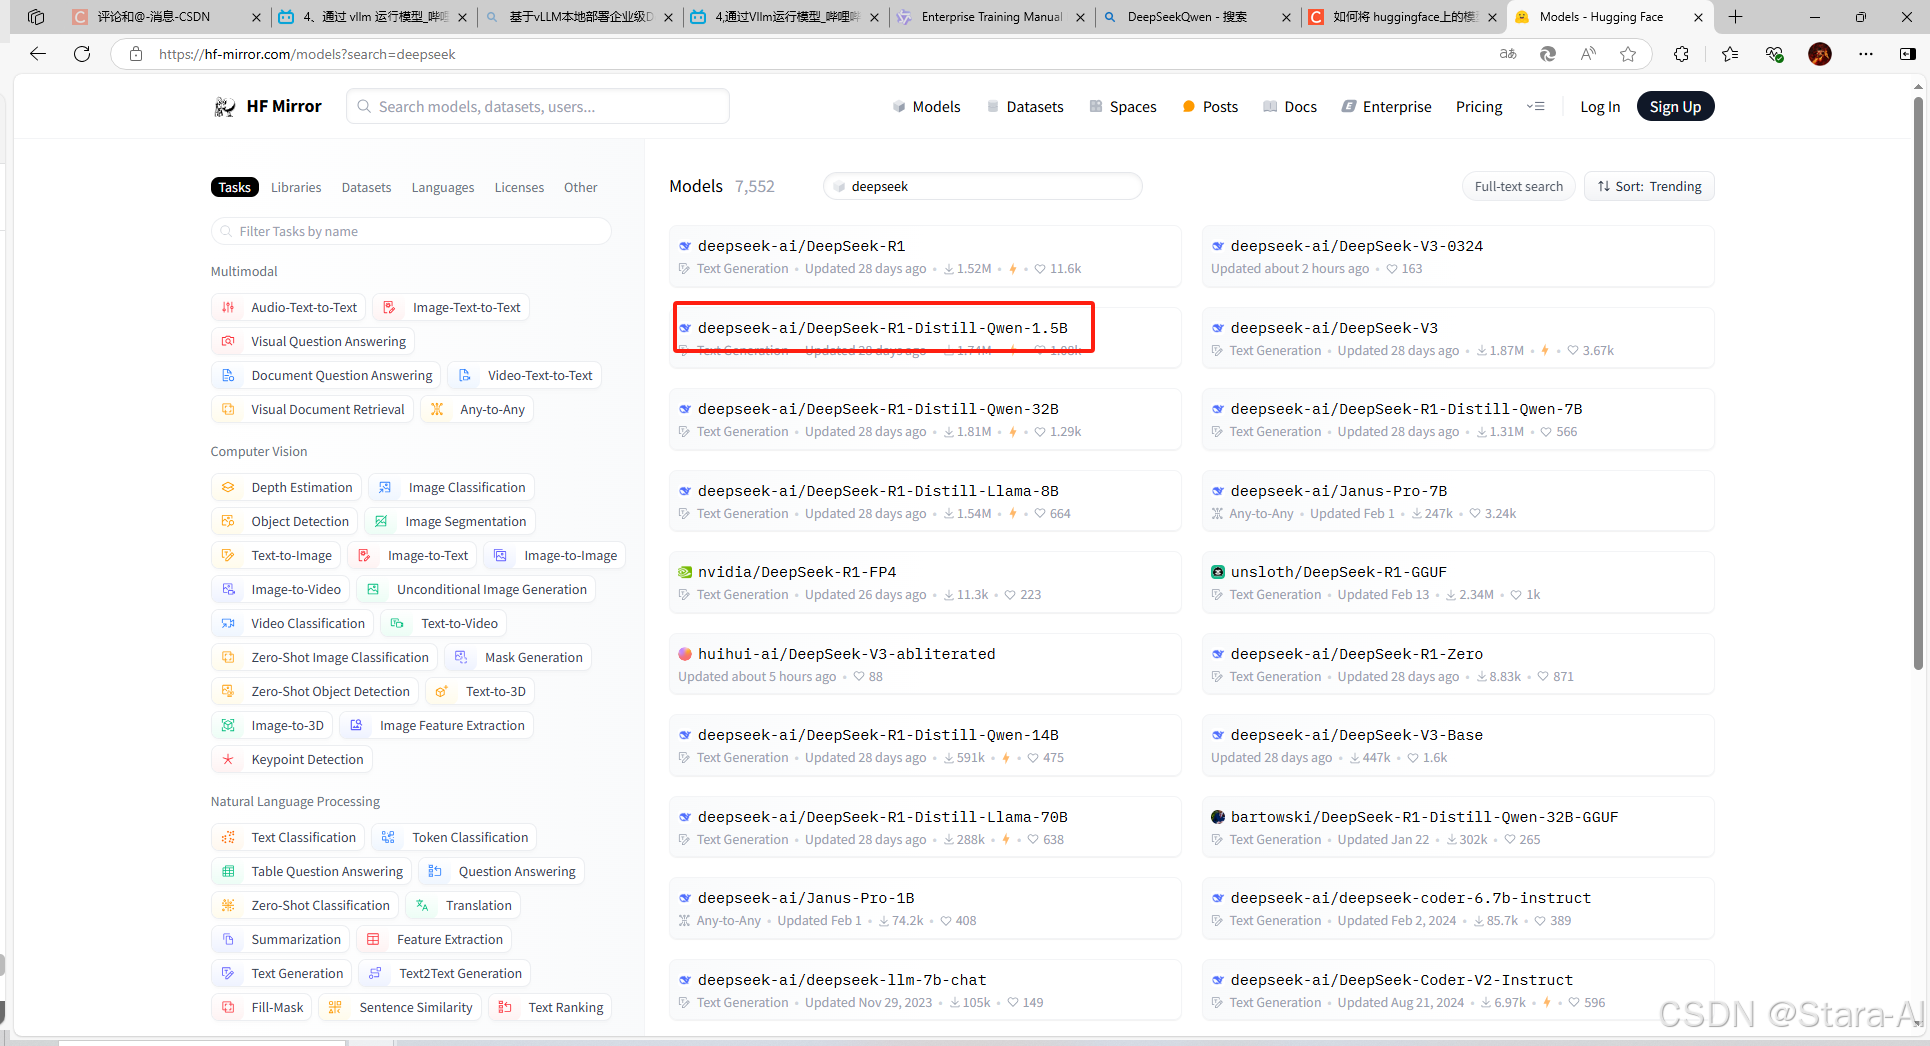The image size is (1930, 1046).
Task: Open unsloth/DeepSeek-R1-GGUF model card
Action: (x=1458, y=582)
